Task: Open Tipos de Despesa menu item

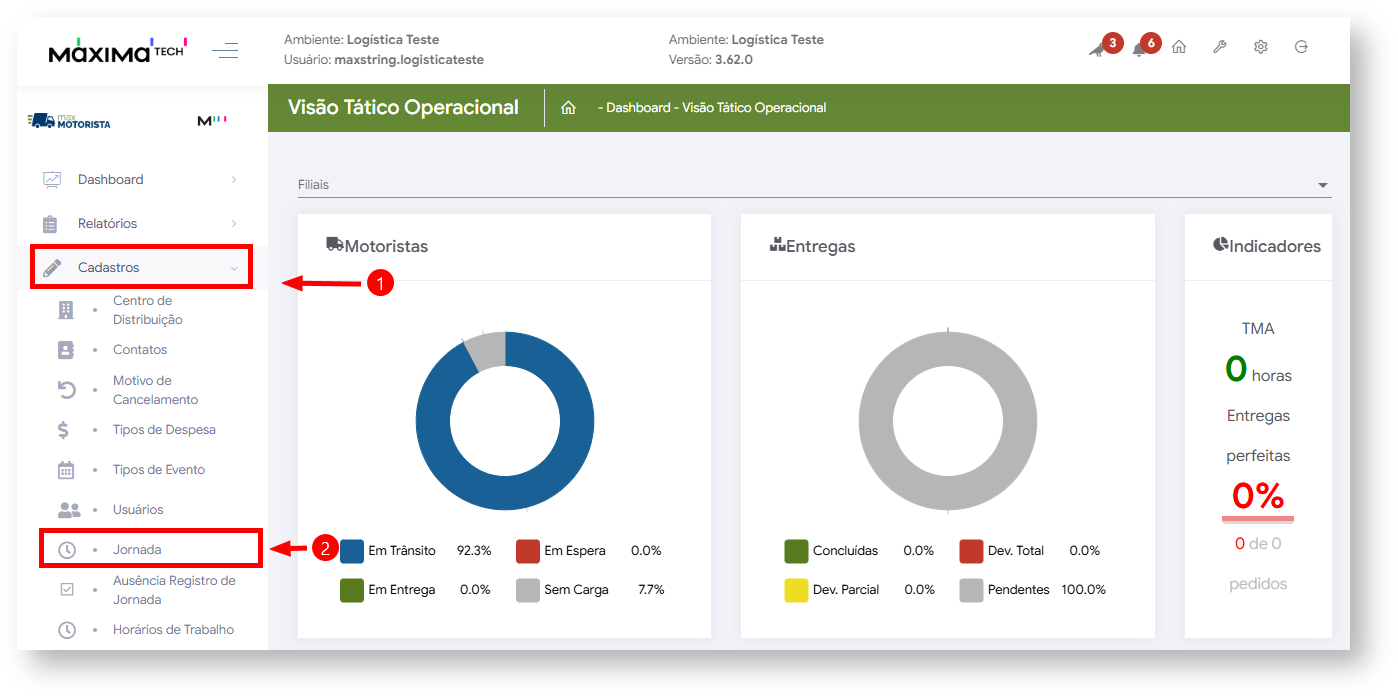Action: (164, 430)
